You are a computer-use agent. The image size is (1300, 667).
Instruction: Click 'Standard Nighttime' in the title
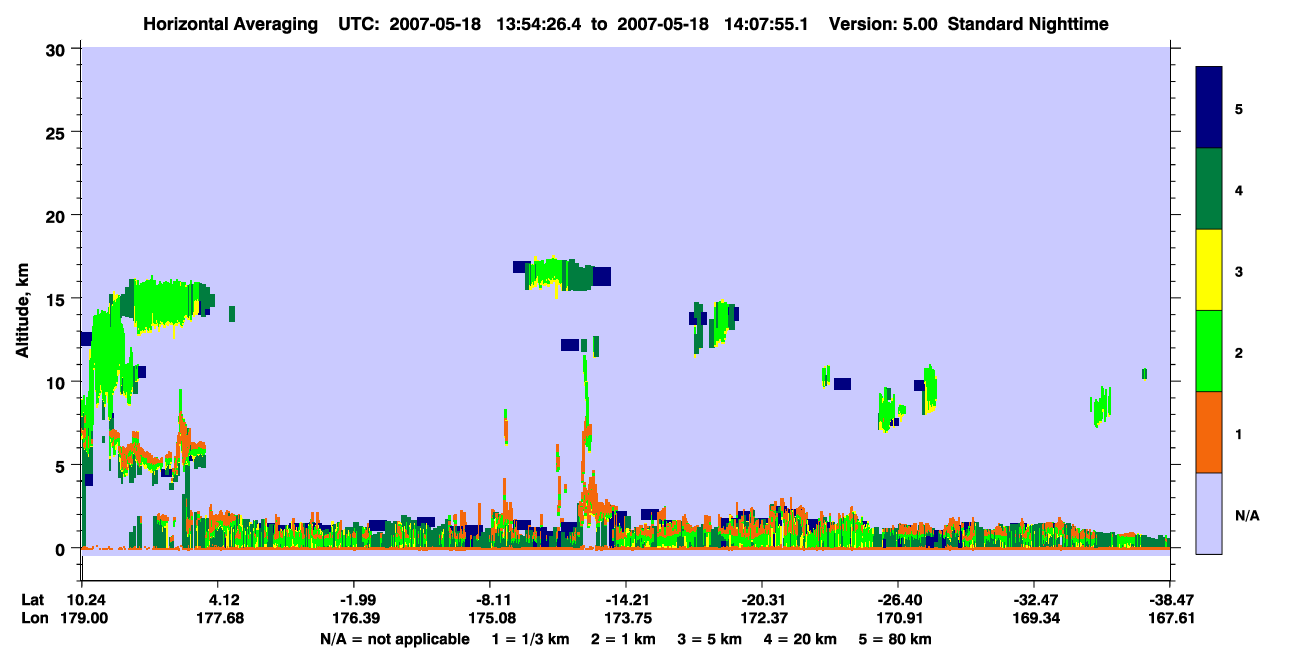pos(1028,24)
